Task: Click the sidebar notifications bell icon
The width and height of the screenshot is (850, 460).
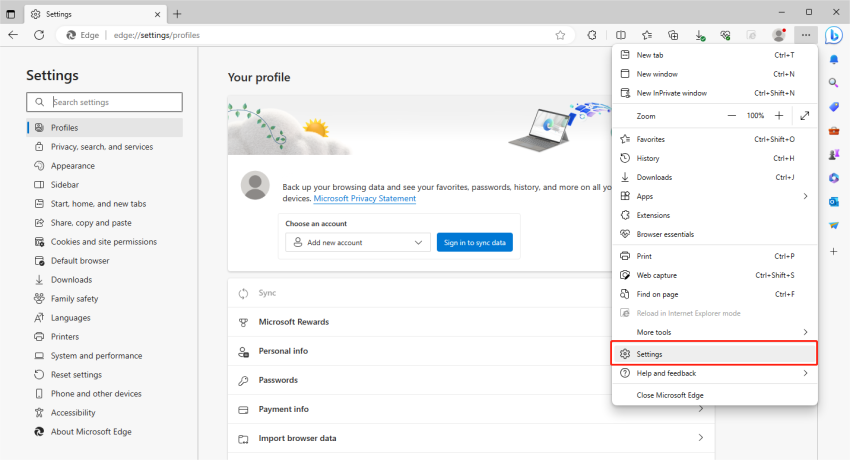Action: tap(833, 60)
